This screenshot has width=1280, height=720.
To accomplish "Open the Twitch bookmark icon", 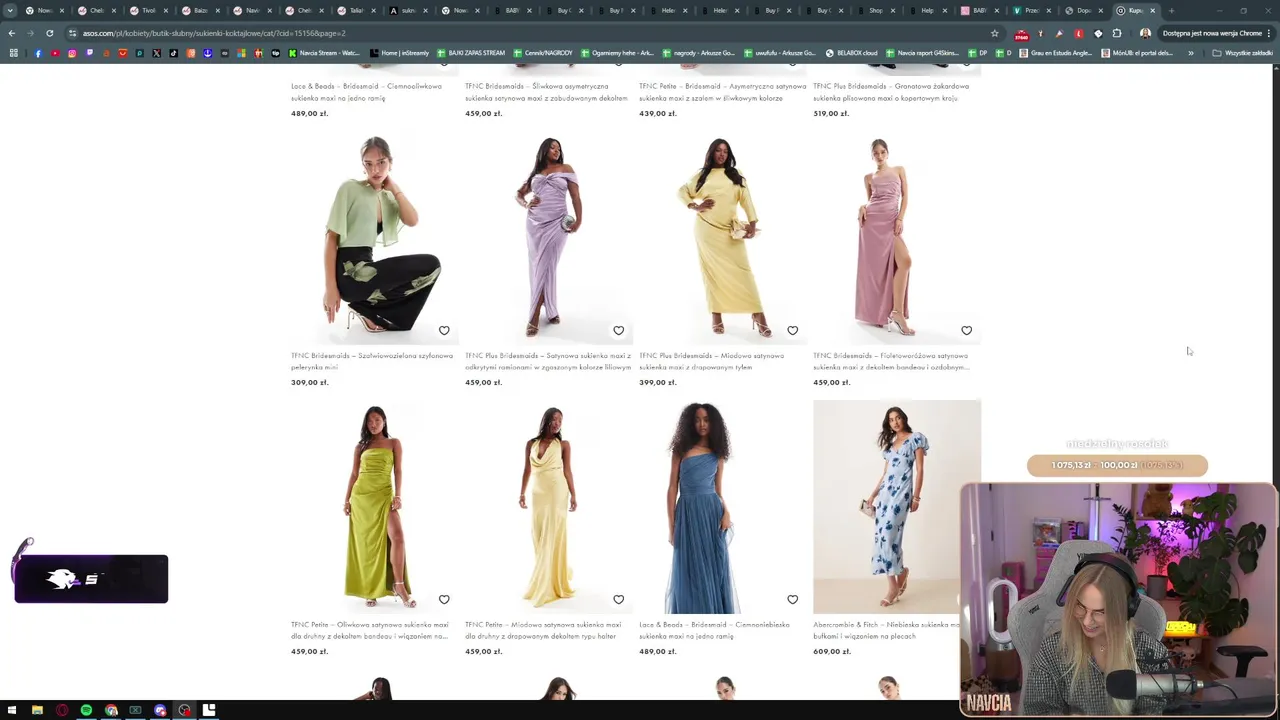I will [x=89, y=53].
